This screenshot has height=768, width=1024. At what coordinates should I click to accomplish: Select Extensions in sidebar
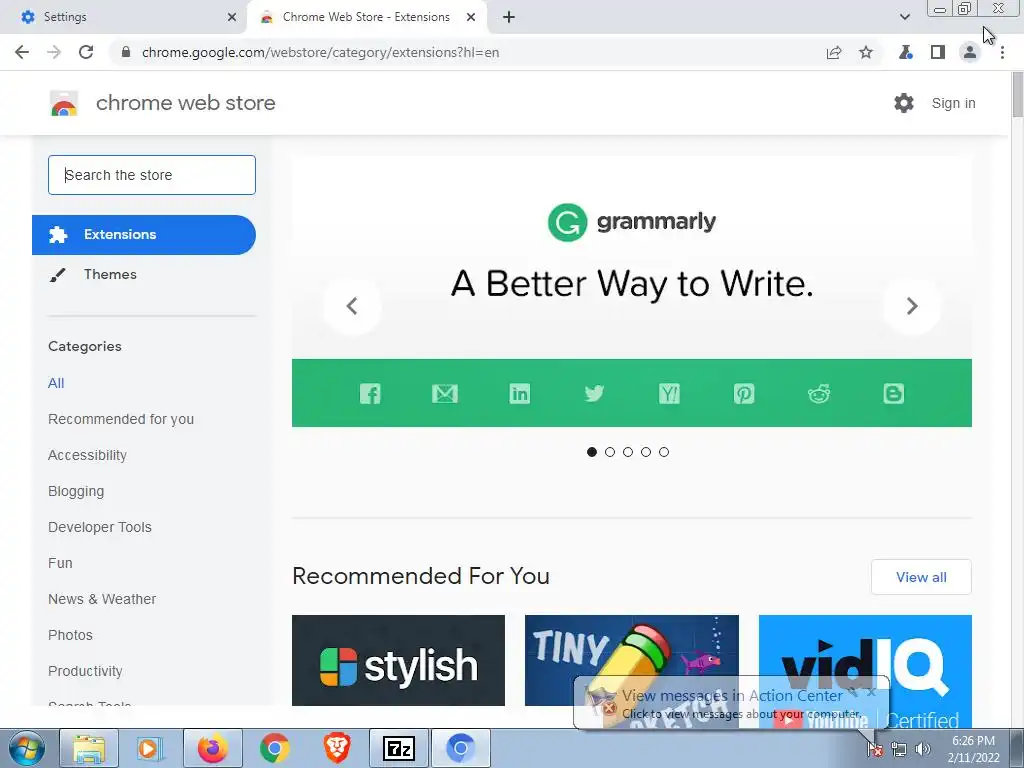tap(144, 234)
